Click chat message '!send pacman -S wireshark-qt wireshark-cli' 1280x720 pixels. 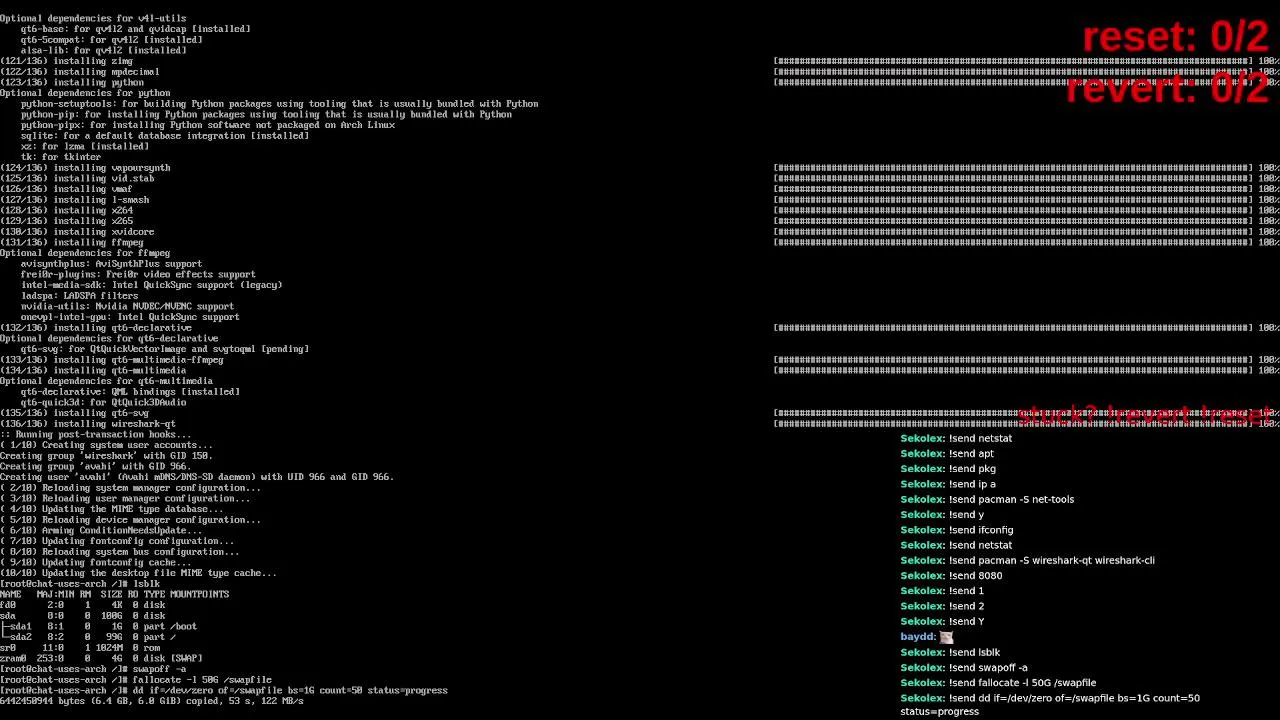1027,561
